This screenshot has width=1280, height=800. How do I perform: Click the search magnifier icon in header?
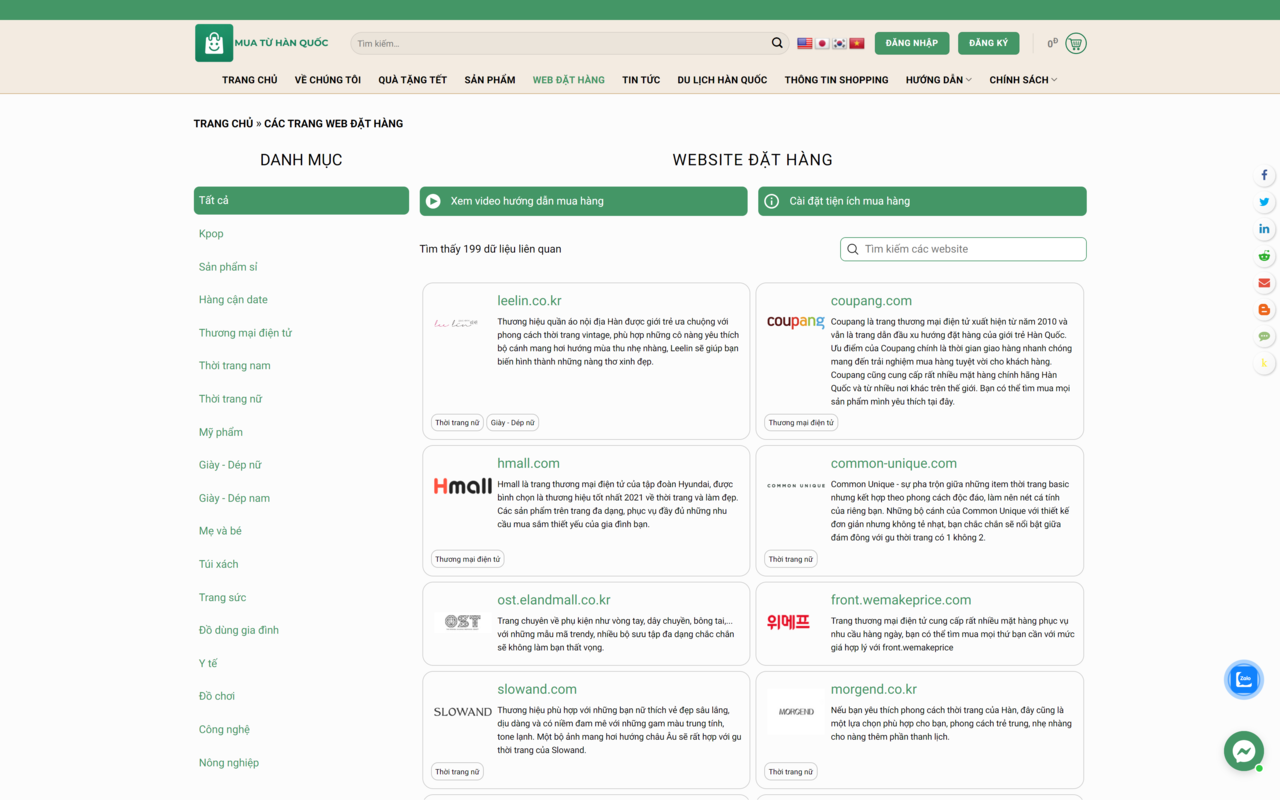[777, 43]
